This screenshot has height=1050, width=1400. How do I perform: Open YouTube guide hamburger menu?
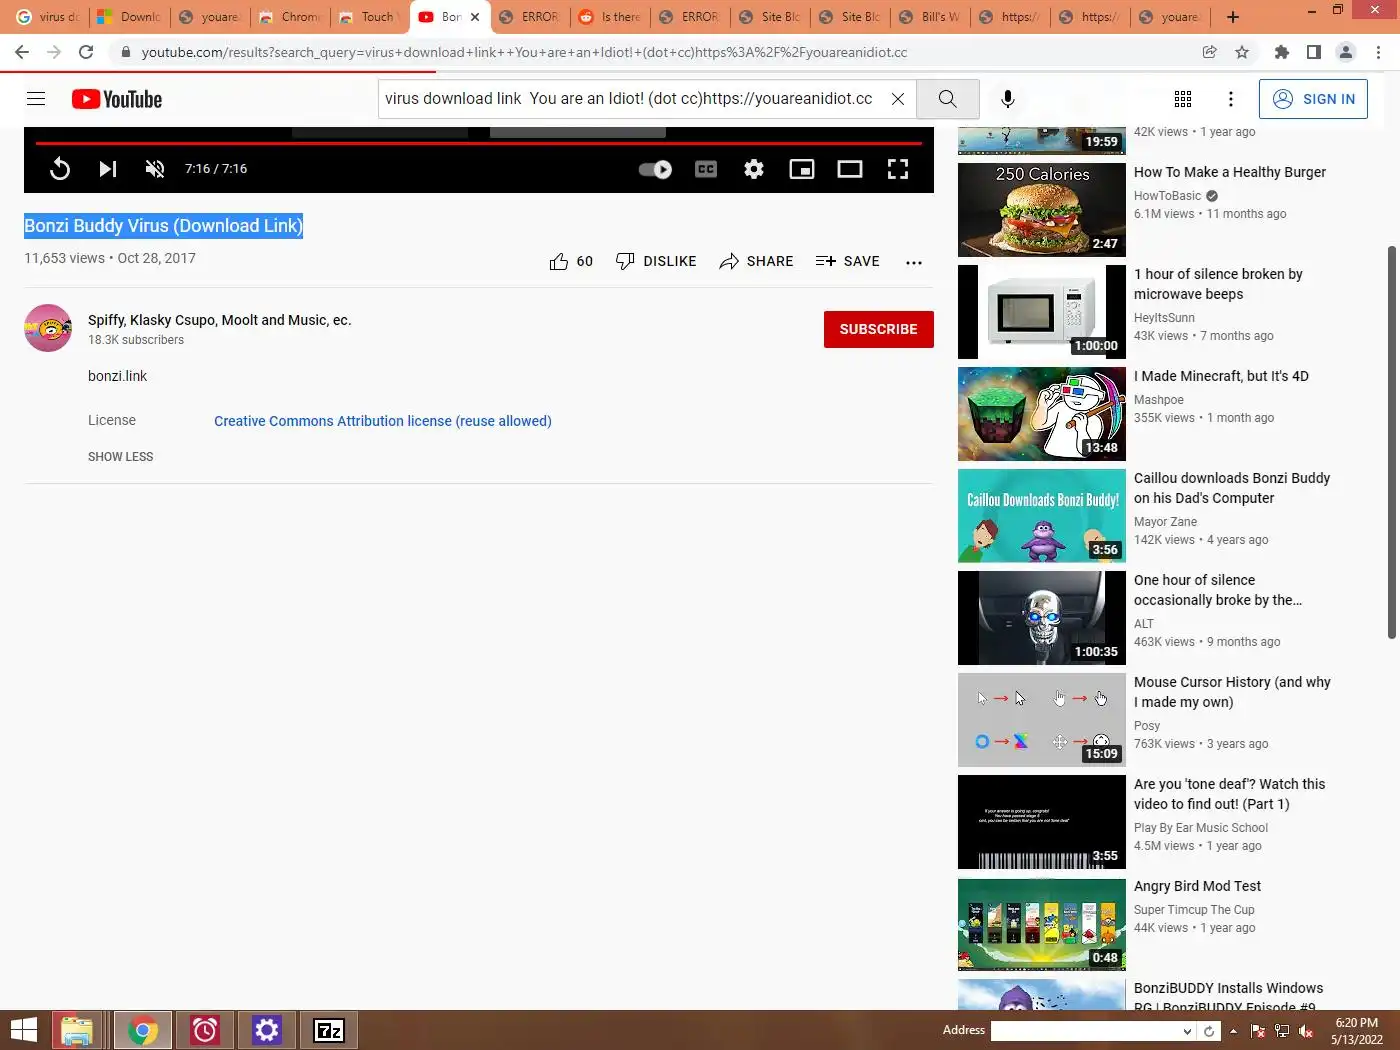pyautogui.click(x=36, y=98)
